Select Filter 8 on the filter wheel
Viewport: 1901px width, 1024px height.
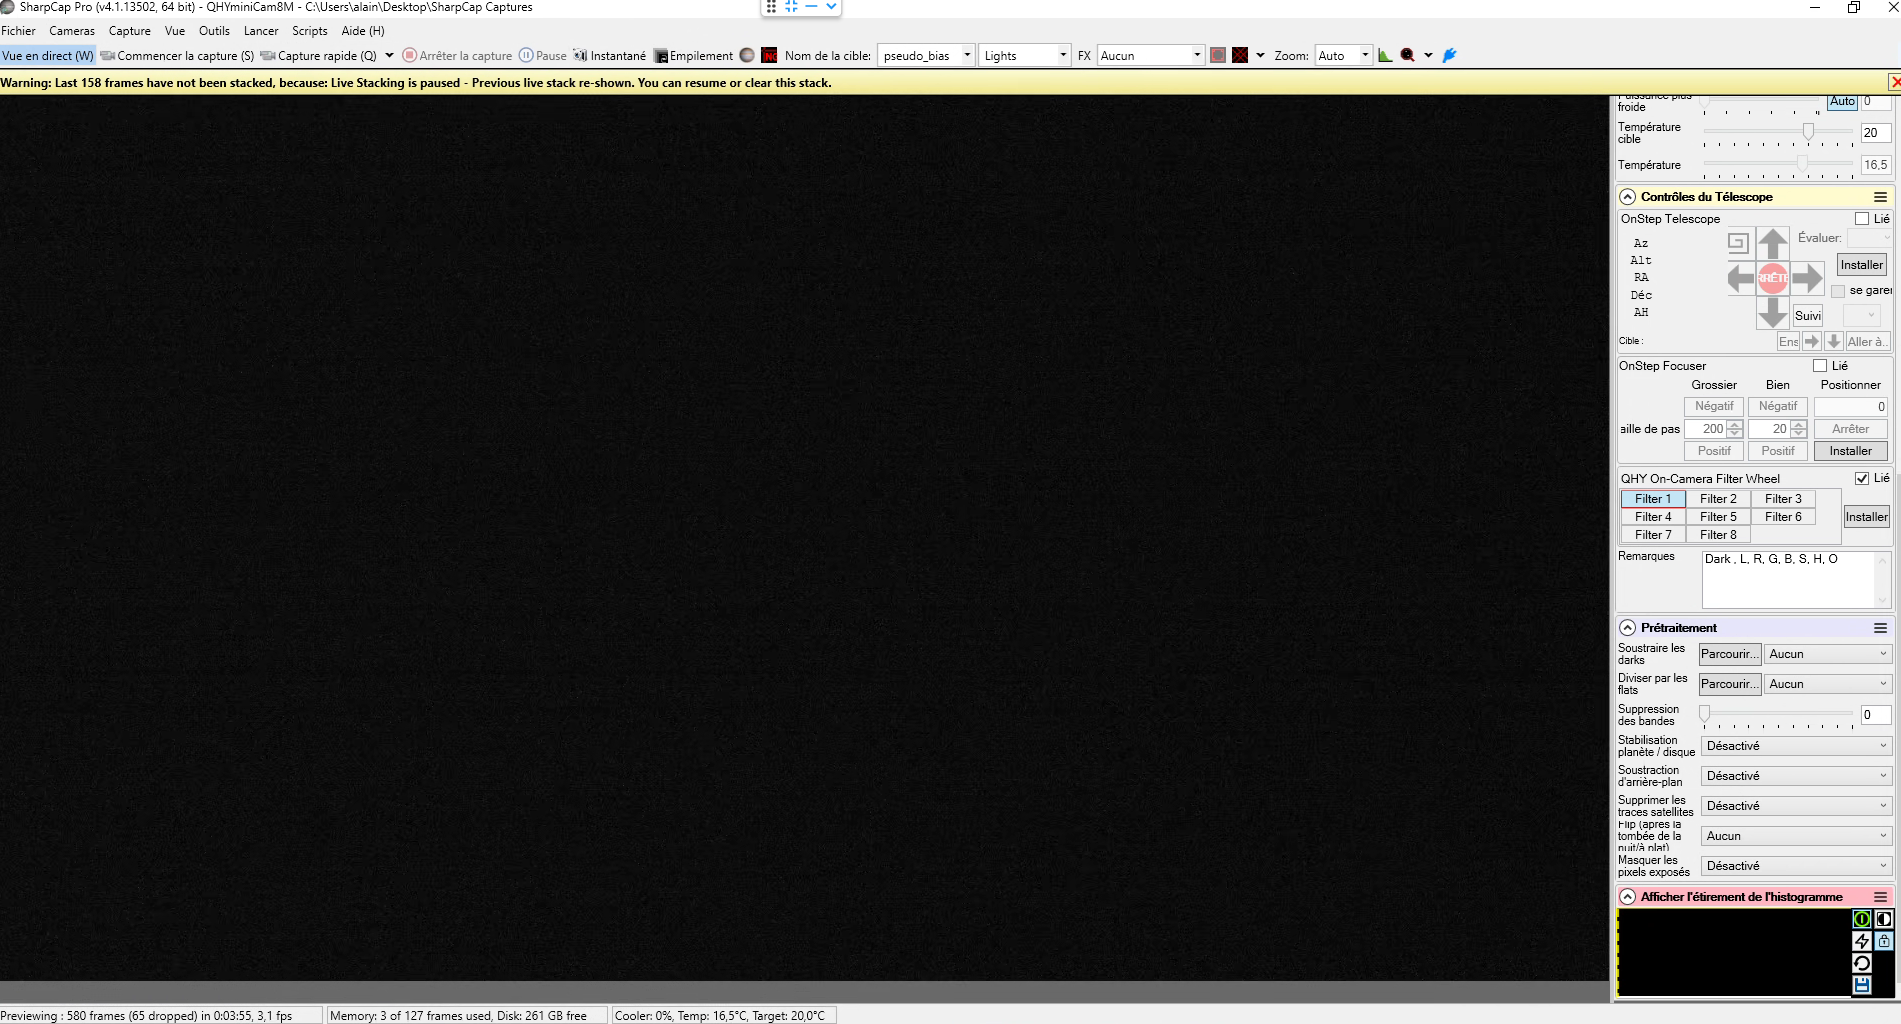[x=1718, y=535]
